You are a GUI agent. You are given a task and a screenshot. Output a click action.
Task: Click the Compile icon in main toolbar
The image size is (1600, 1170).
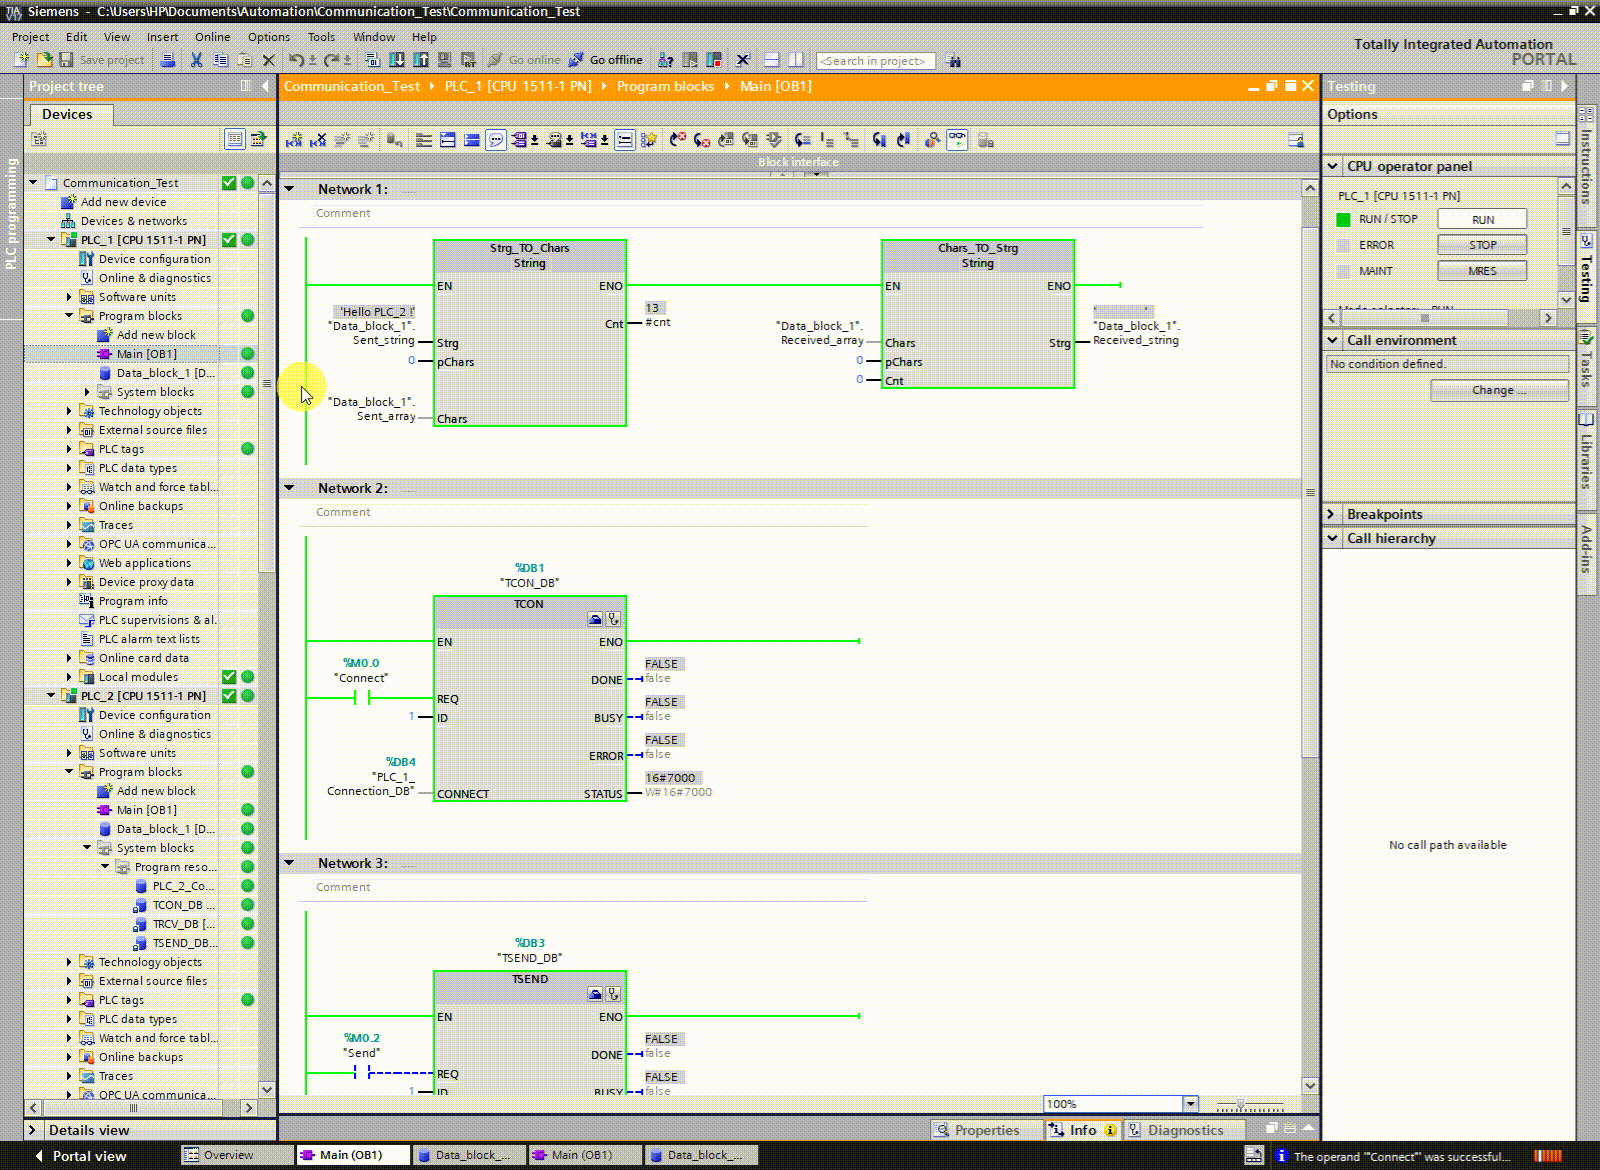(x=374, y=60)
